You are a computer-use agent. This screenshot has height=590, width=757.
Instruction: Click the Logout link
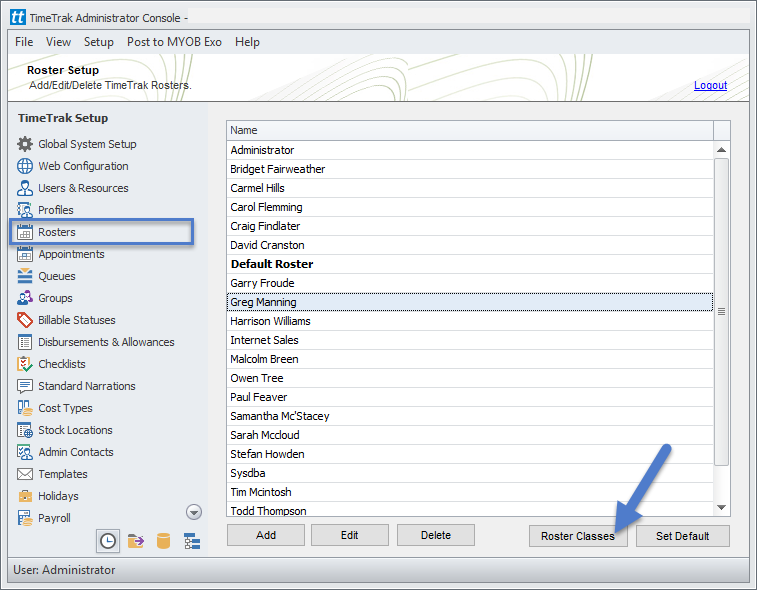click(710, 85)
